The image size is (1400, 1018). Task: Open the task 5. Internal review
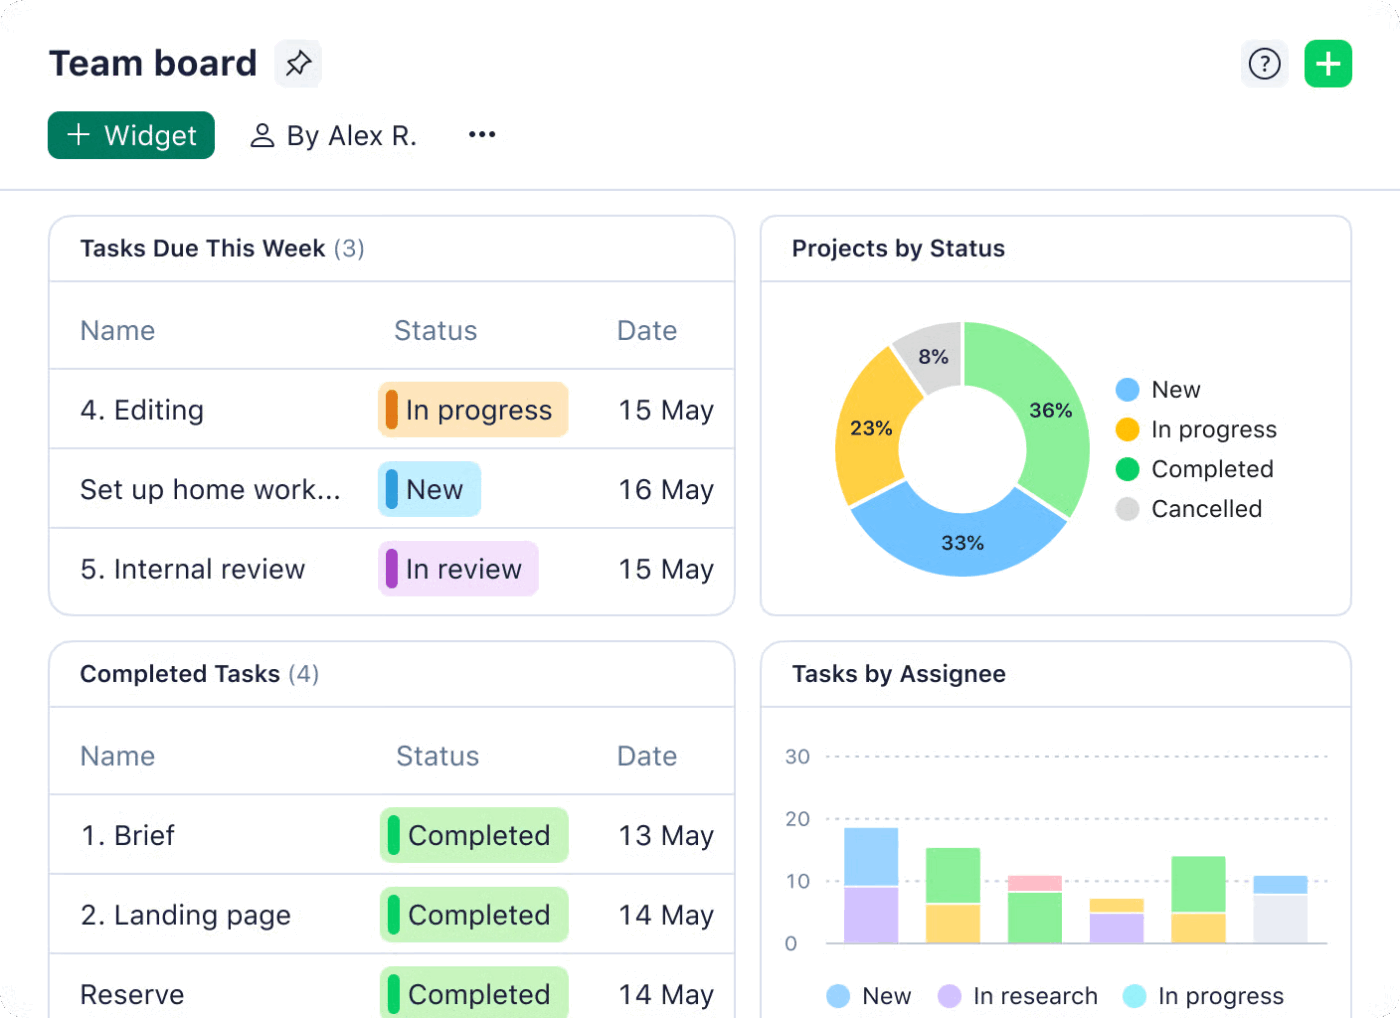click(x=192, y=569)
